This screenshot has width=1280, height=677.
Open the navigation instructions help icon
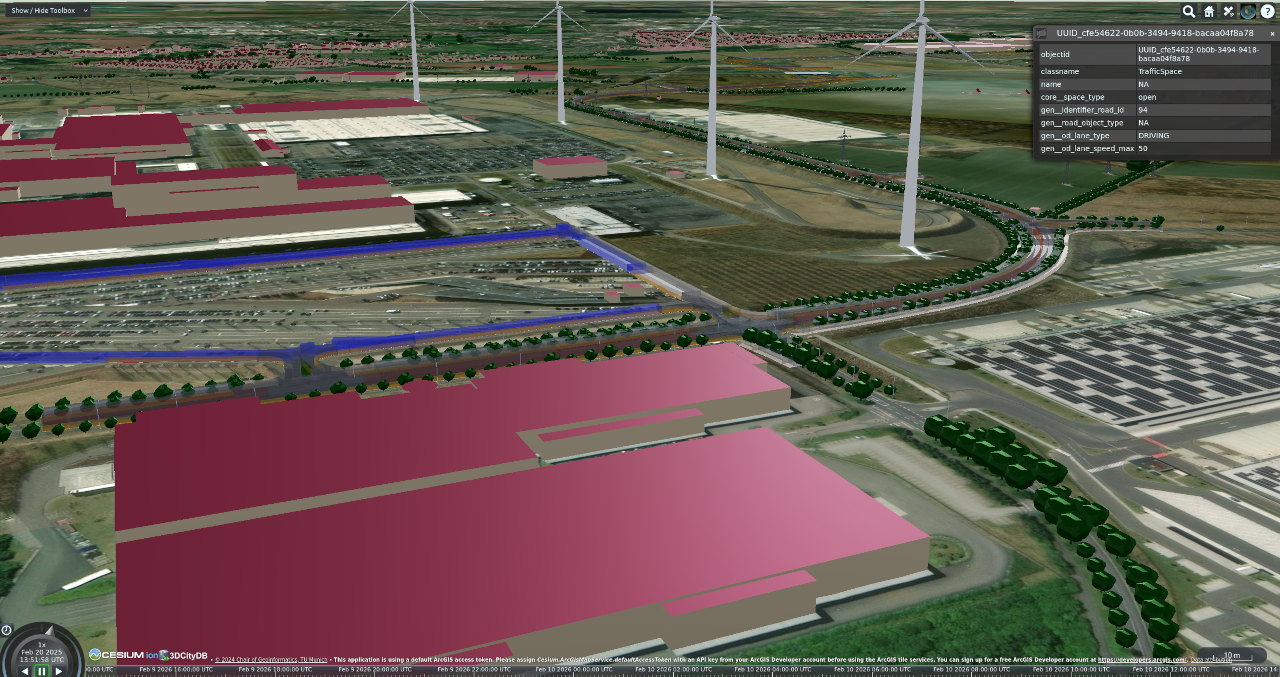point(1268,11)
